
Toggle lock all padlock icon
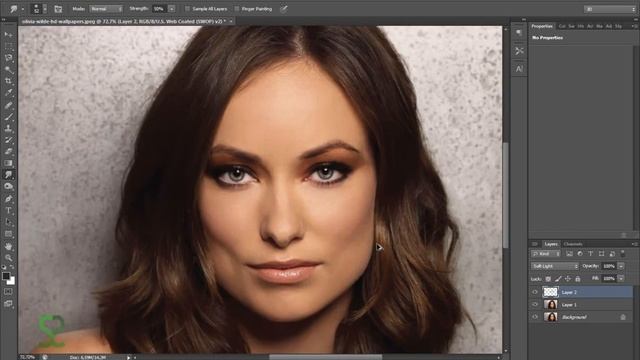click(x=578, y=279)
